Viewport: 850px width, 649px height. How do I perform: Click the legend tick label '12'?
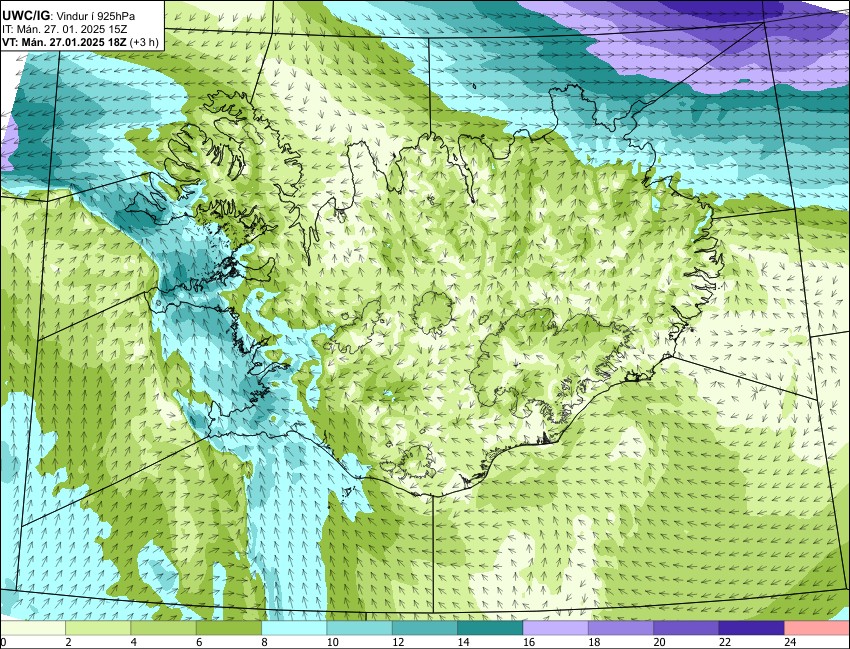pos(398,642)
